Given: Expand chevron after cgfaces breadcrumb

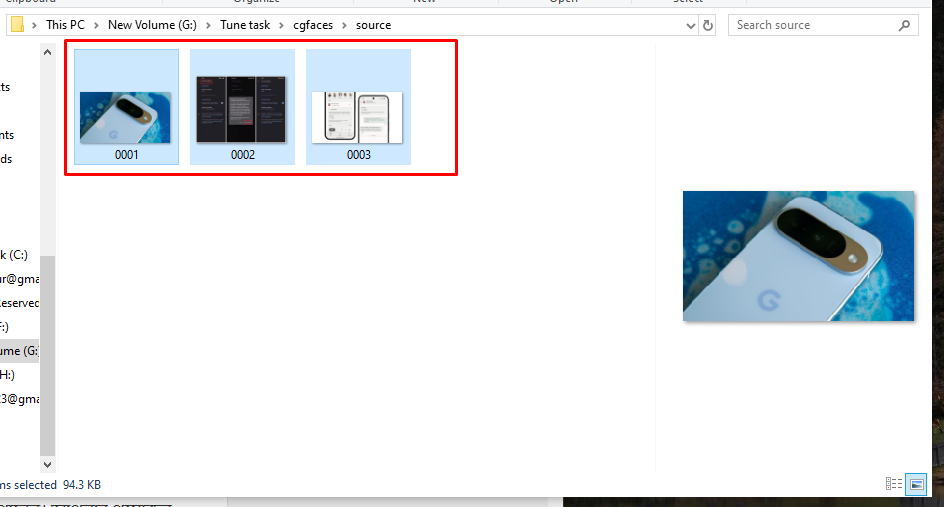Looking at the screenshot, I should (x=344, y=25).
